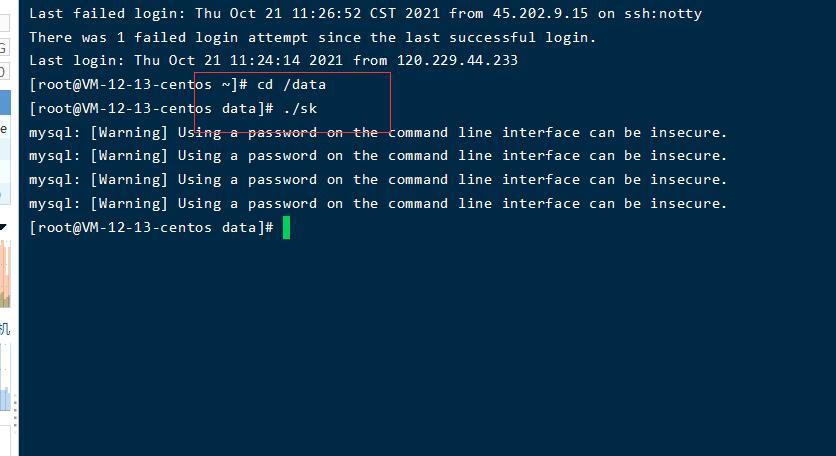Image resolution: width=836 pixels, height=456 pixels.
Task: Click the first mysql warning line
Action: tap(378, 132)
